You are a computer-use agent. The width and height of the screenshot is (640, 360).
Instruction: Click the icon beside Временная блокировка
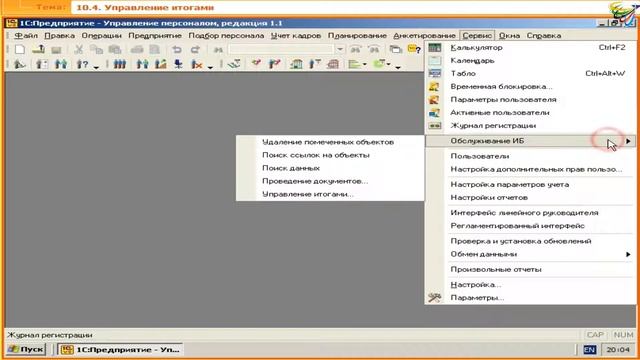click(434, 87)
